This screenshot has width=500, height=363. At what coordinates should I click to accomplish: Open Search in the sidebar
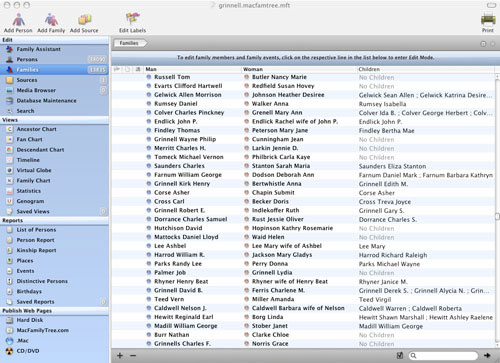click(54, 111)
